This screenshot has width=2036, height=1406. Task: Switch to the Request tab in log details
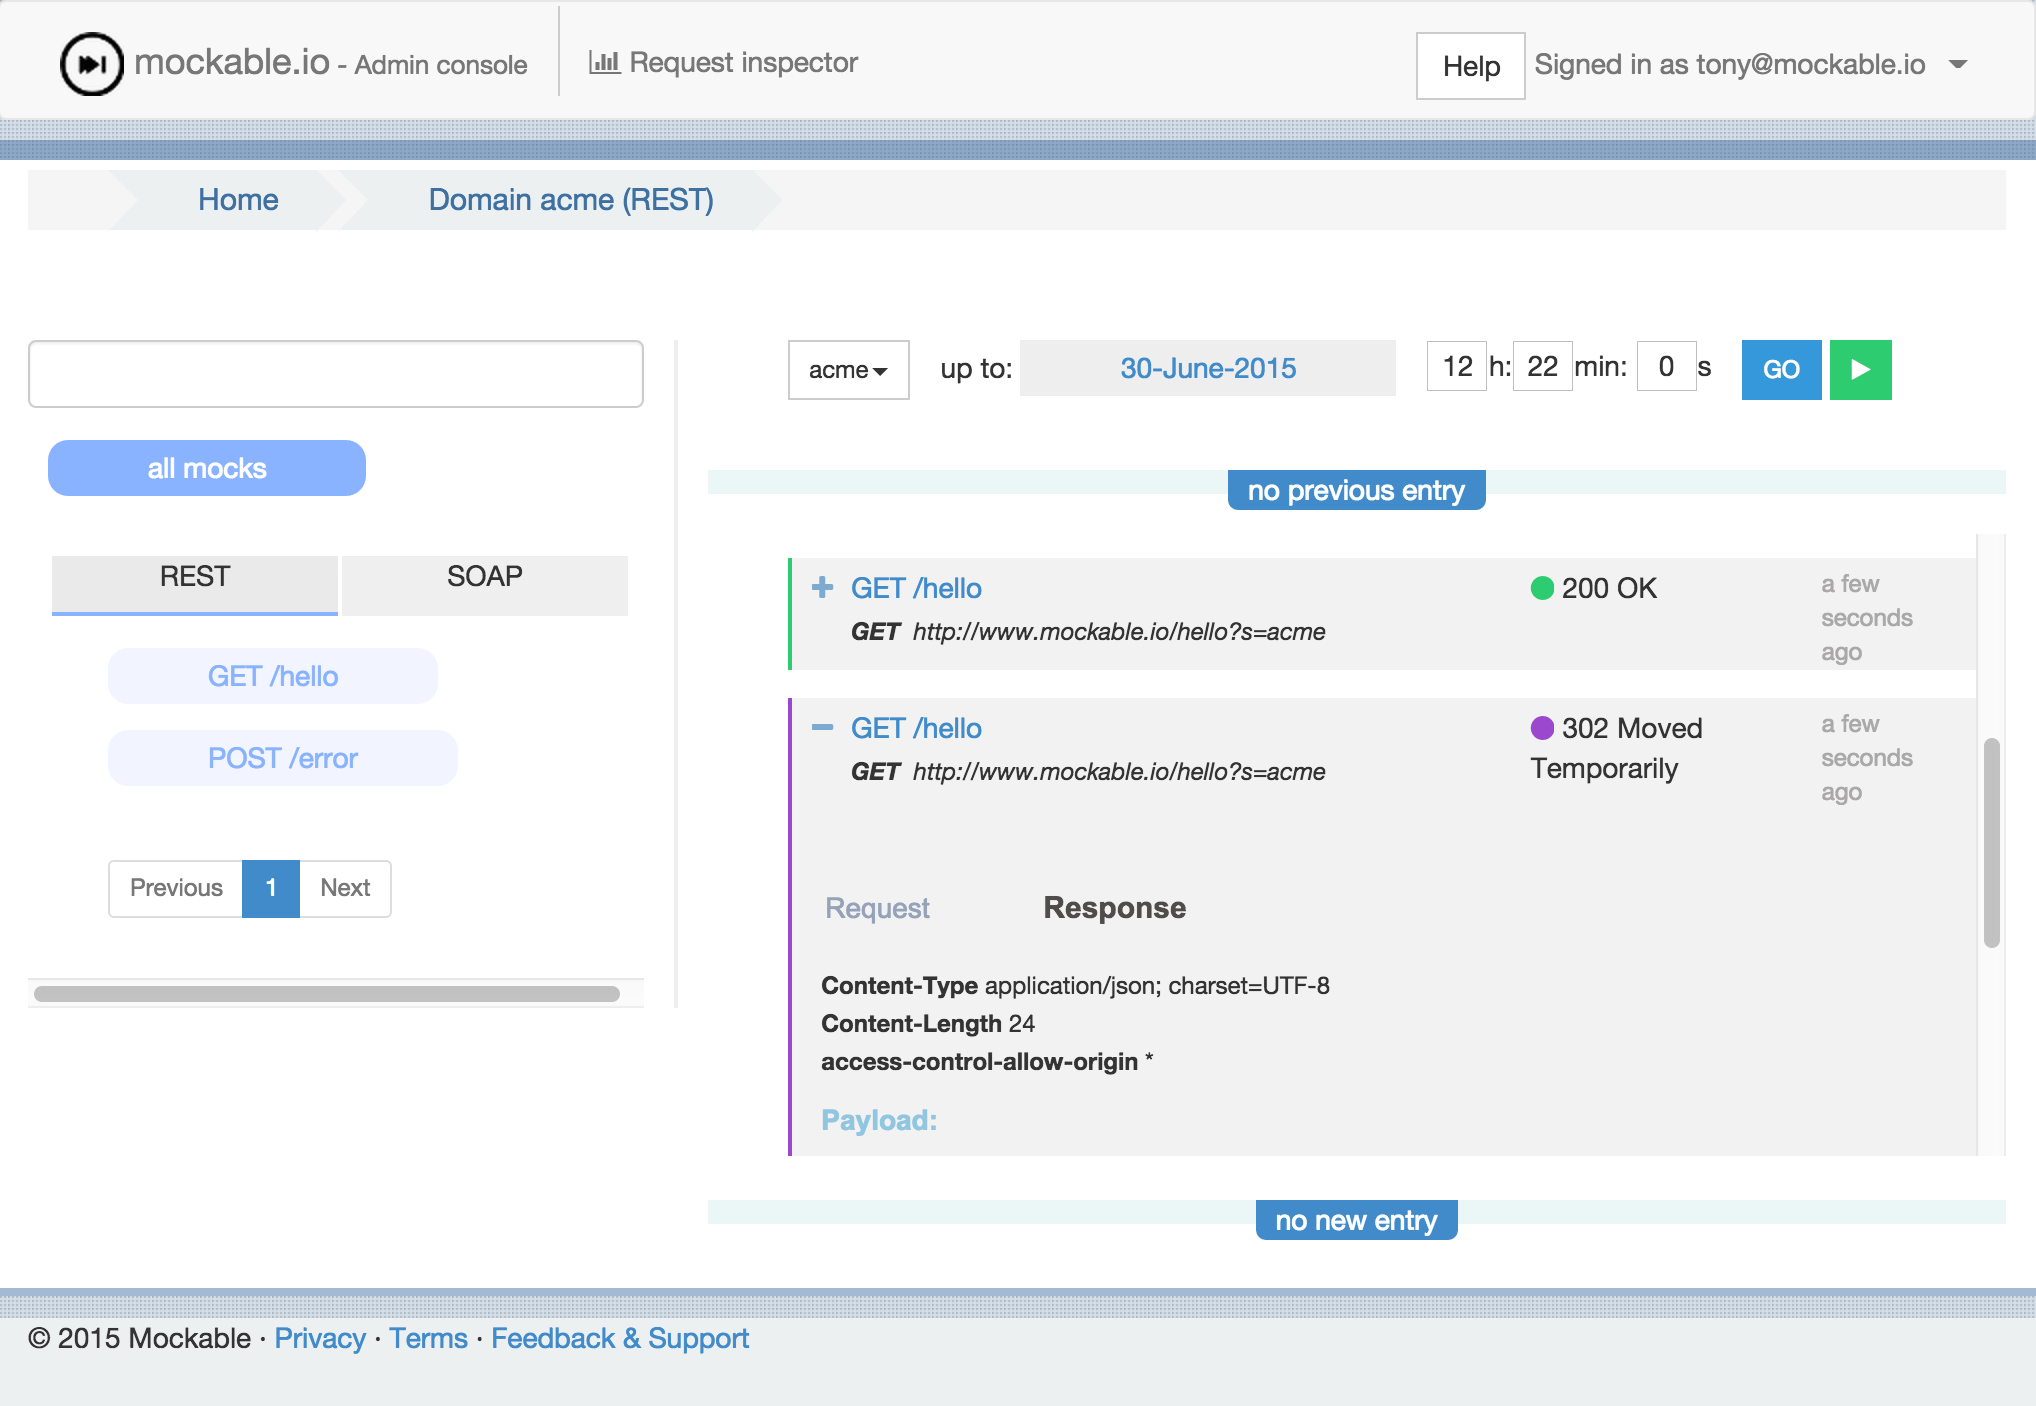click(876, 908)
